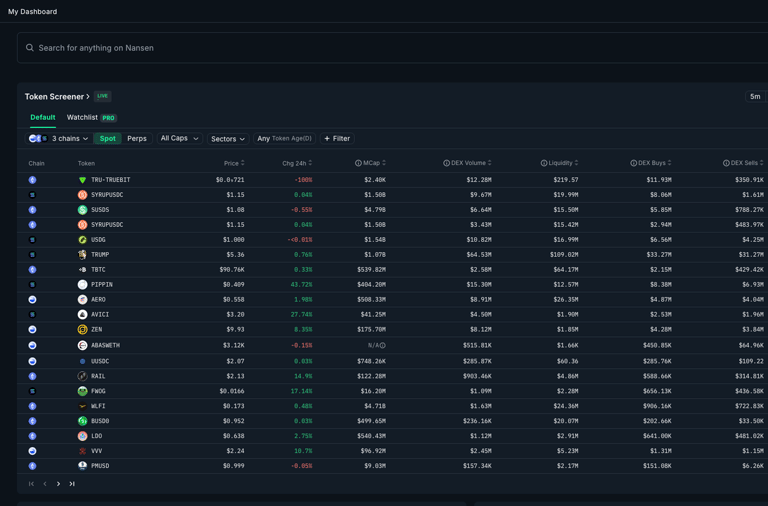The height and width of the screenshot is (506, 768).
Task: Go to the next page
Action: click(x=58, y=484)
